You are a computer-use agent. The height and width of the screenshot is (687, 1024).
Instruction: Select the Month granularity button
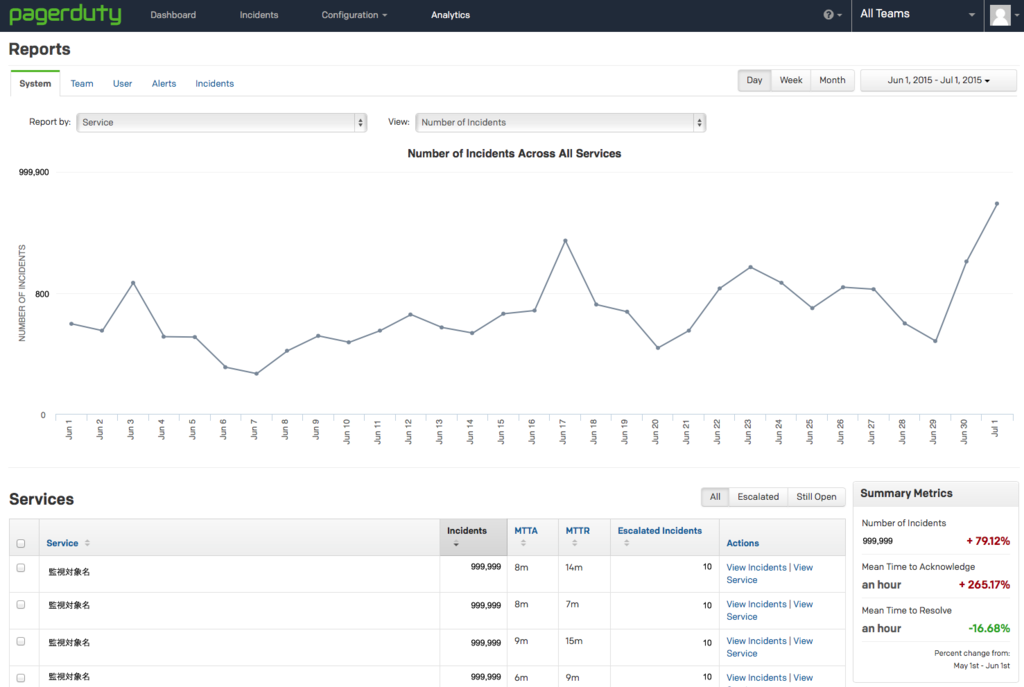coord(832,80)
